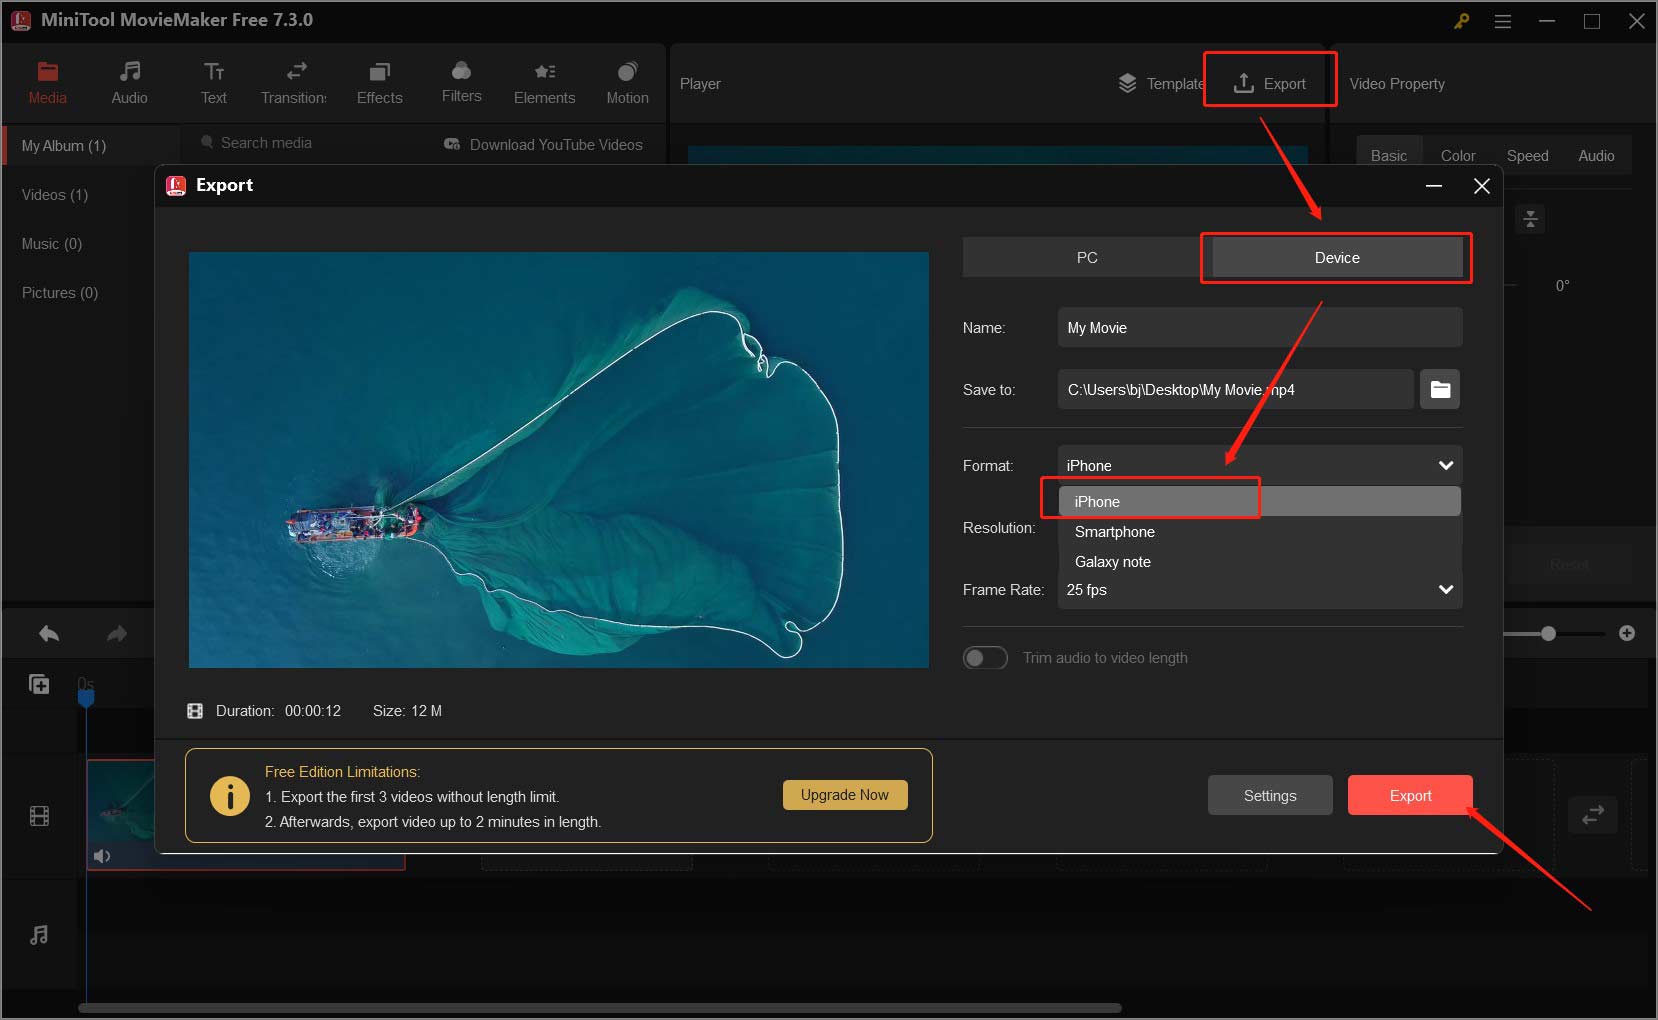Open export Settings
Image resolution: width=1658 pixels, height=1020 pixels.
pos(1270,795)
